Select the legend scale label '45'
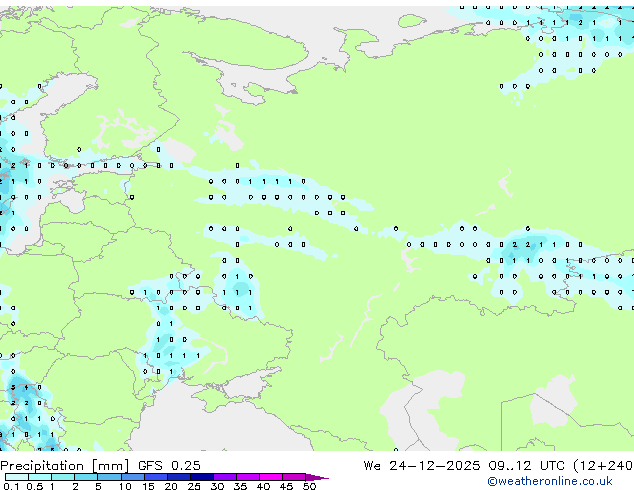This screenshot has height=490, width=634. point(286,486)
